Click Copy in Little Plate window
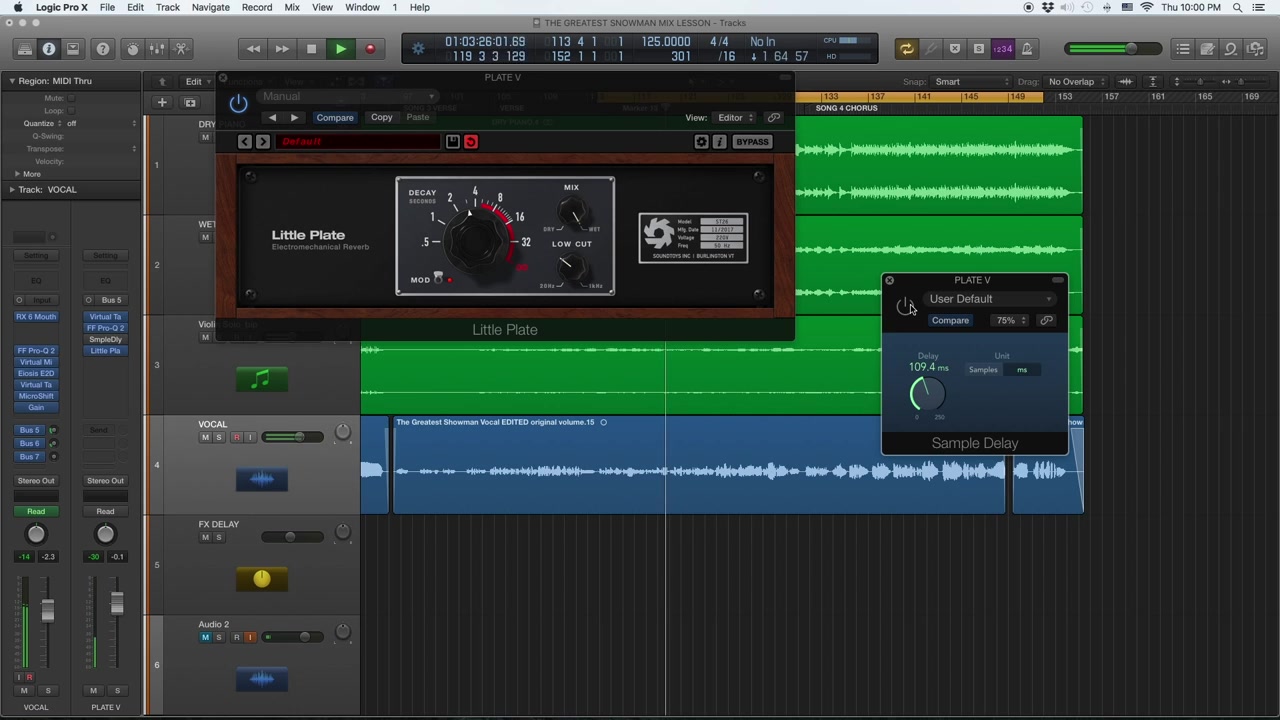1280x720 pixels. point(382,117)
